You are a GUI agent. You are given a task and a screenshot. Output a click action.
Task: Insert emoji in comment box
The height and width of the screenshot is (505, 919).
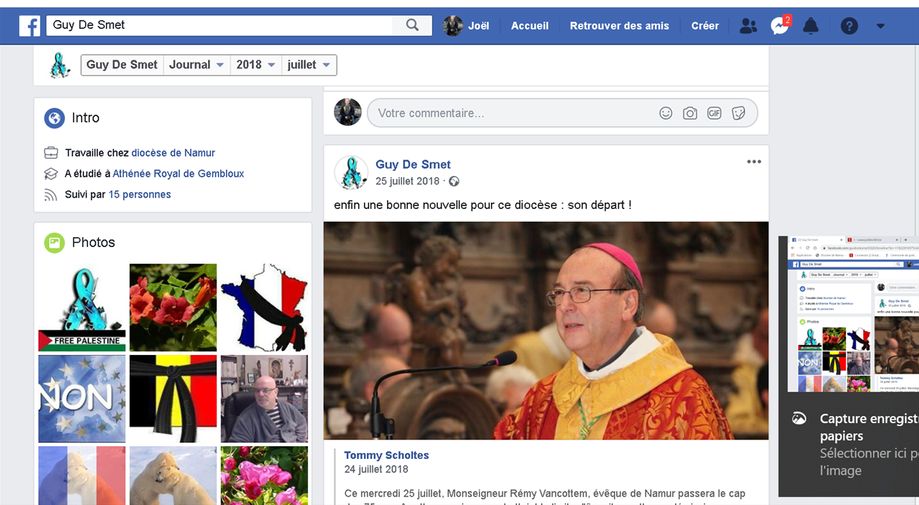tap(666, 113)
